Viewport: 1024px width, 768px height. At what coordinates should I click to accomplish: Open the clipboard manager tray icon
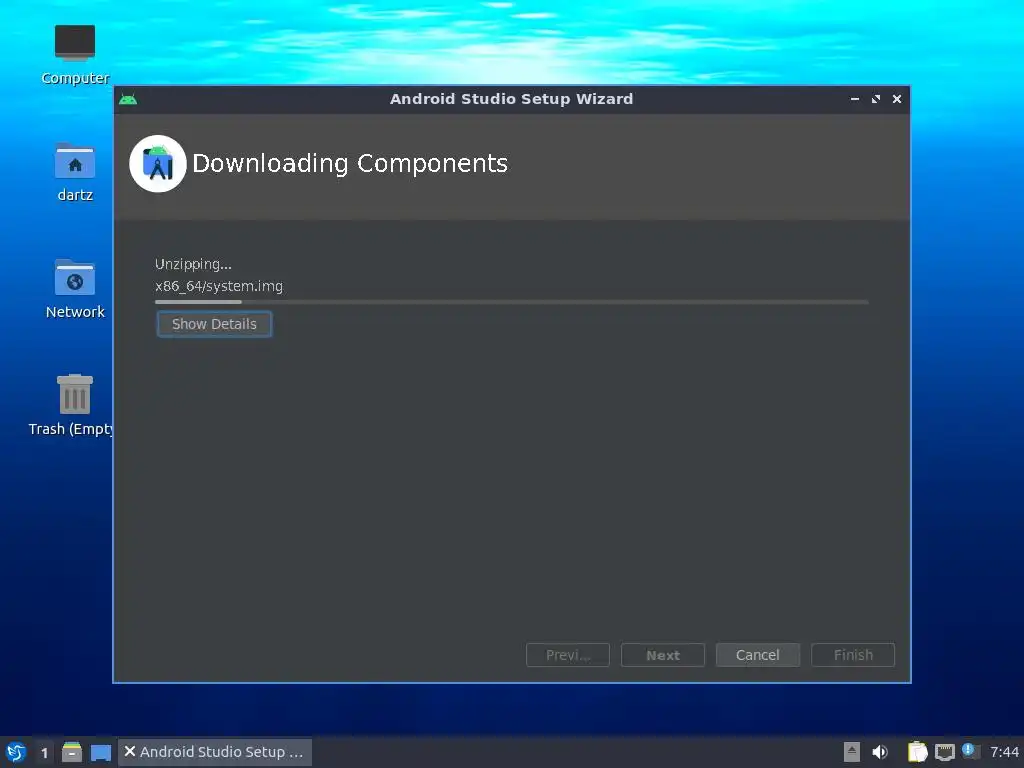click(x=917, y=752)
